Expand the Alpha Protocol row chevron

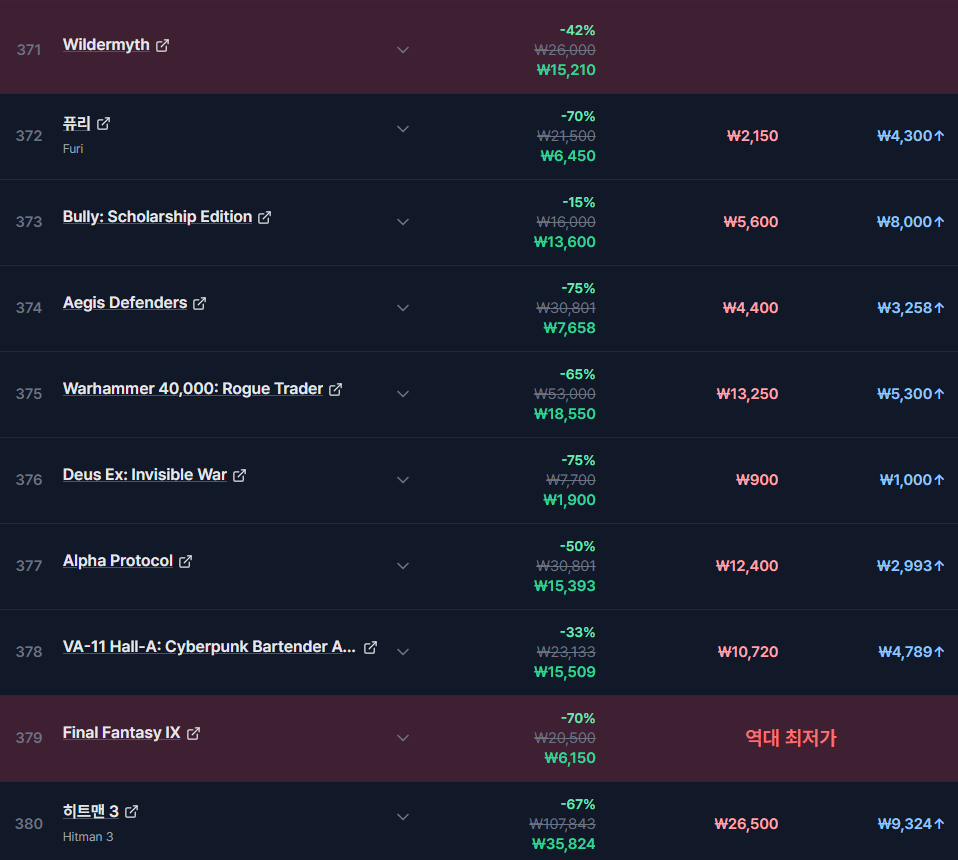(403, 566)
